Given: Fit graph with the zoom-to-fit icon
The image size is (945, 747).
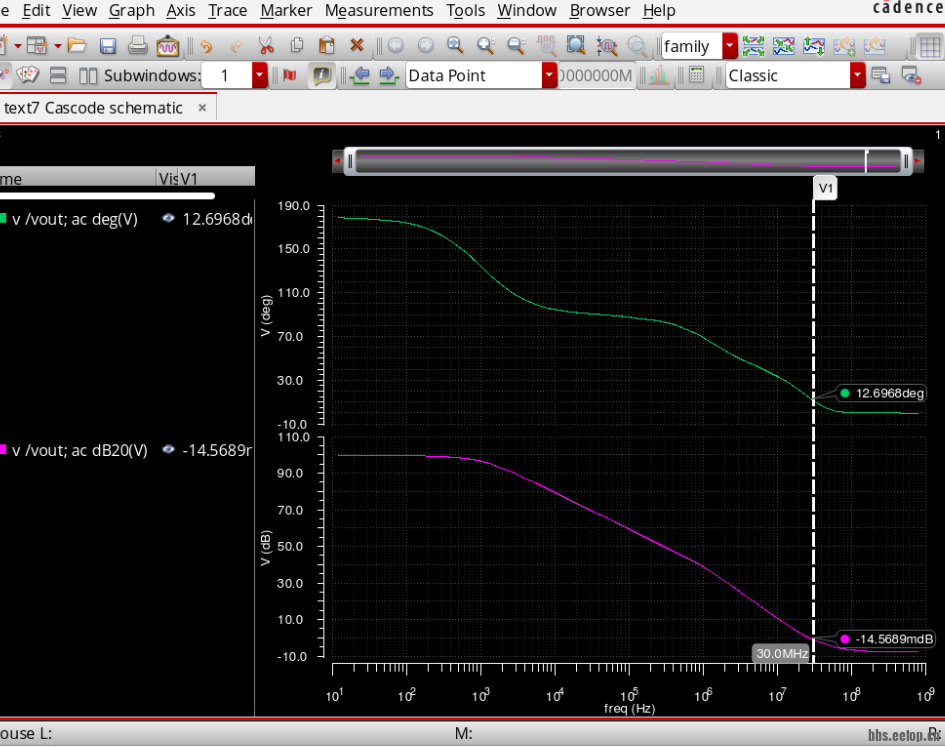Looking at the screenshot, I should pyautogui.click(x=576, y=45).
